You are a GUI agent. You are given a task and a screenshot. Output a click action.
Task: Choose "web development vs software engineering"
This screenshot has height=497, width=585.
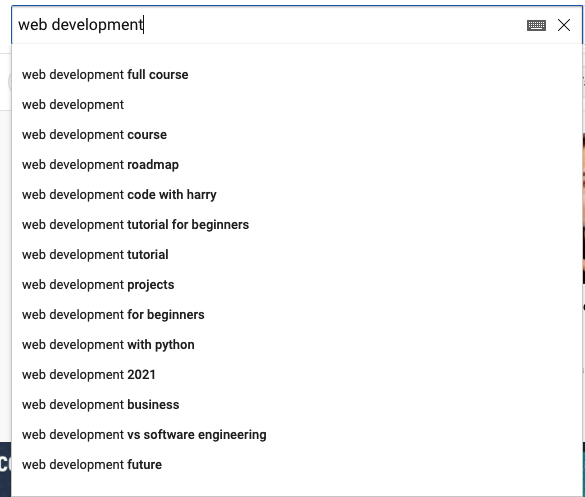tap(297, 435)
